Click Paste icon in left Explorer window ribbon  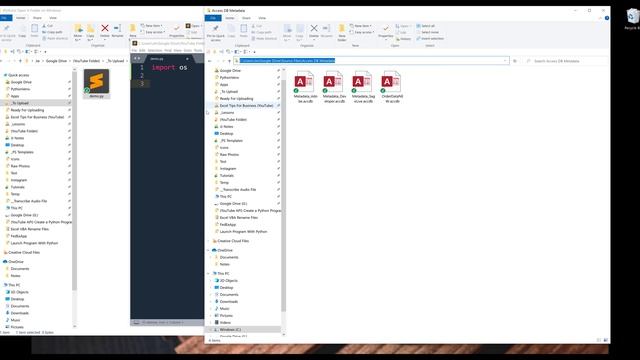click(34, 30)
